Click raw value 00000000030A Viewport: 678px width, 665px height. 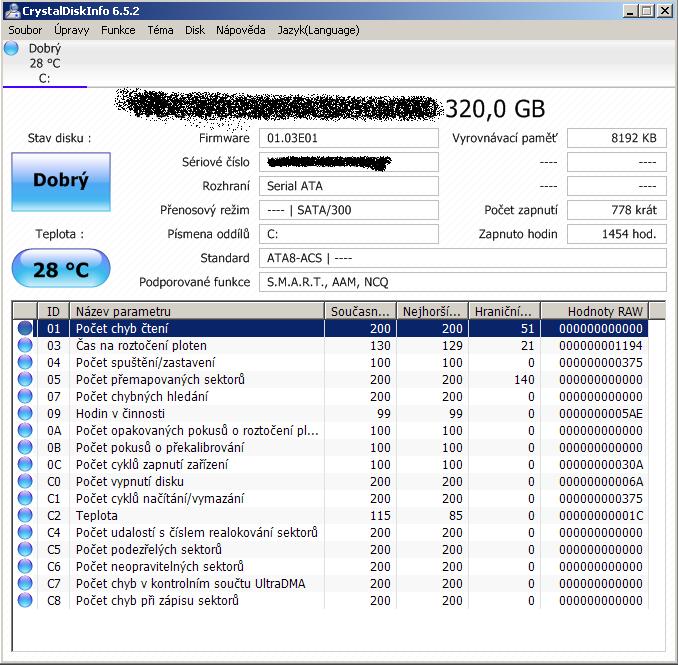point(601,464)
